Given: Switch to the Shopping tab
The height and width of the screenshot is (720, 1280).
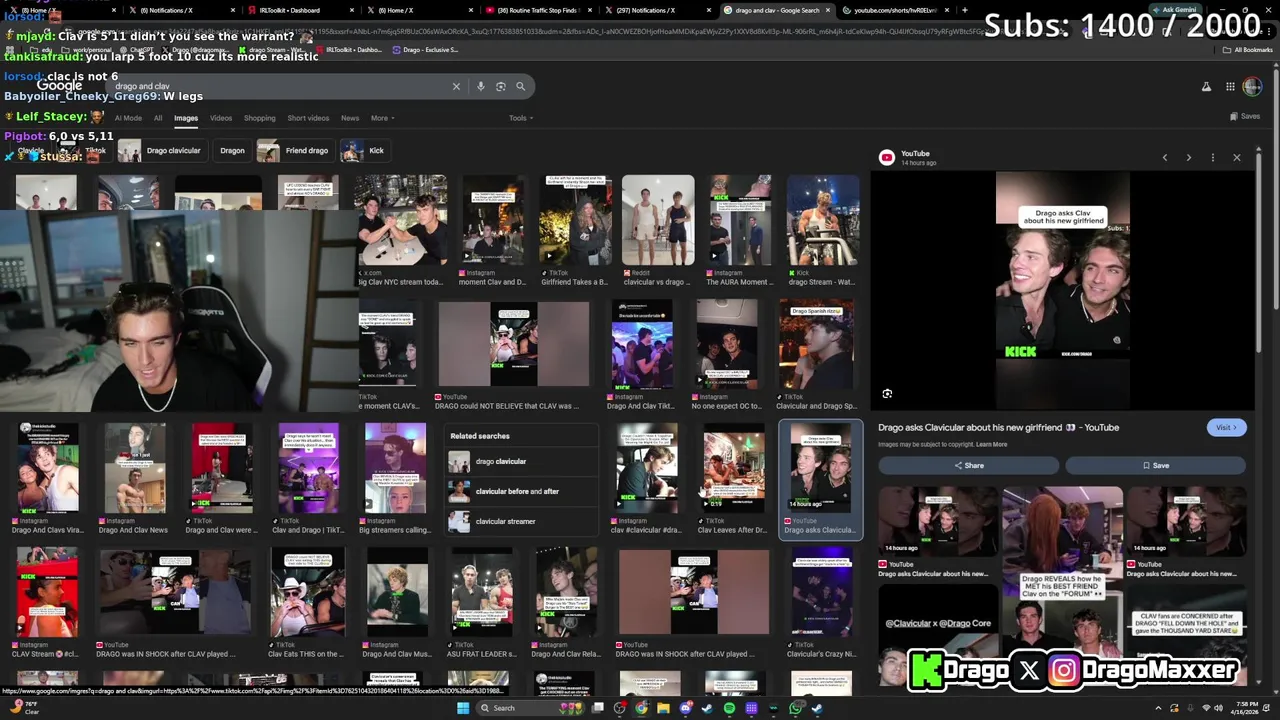Looking at the screenshot, I should [x=259, y=118].
